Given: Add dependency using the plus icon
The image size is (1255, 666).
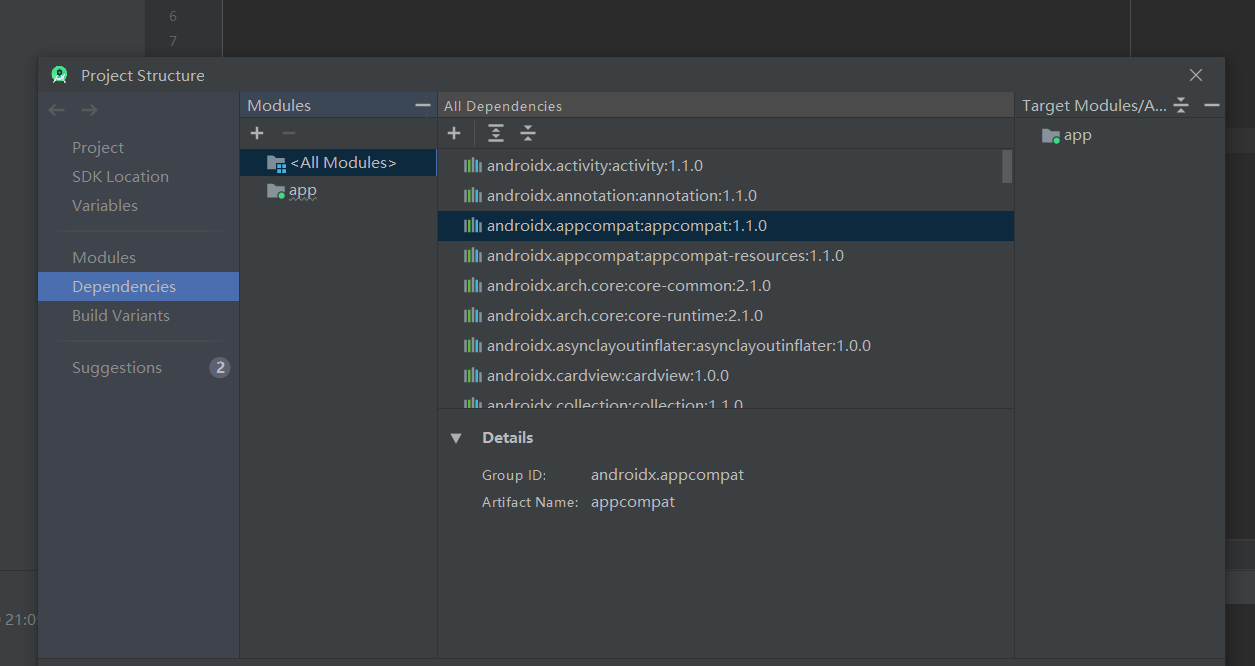Looking at the screenshot, I should pos(454,133).
